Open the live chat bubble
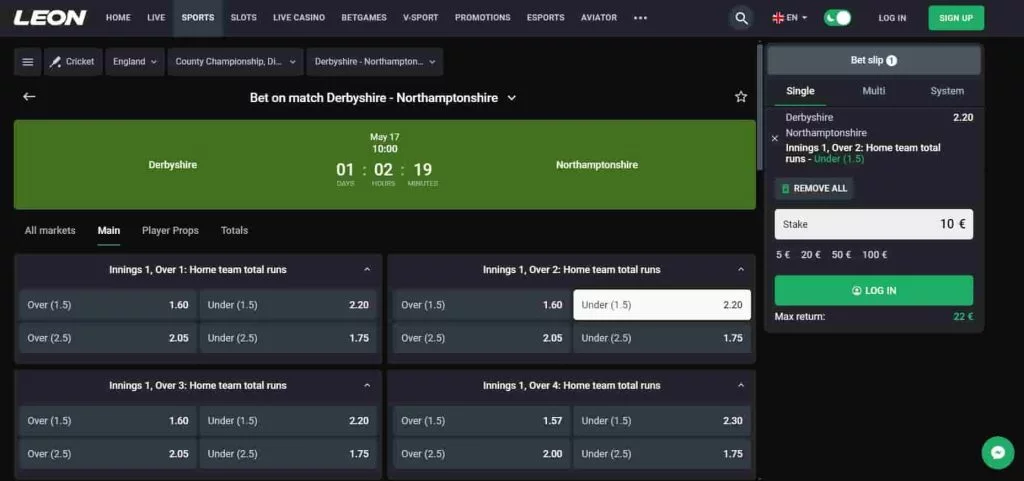Image resolution: width=1024 pixels, height=481 pixels. [x=997, y=453]
